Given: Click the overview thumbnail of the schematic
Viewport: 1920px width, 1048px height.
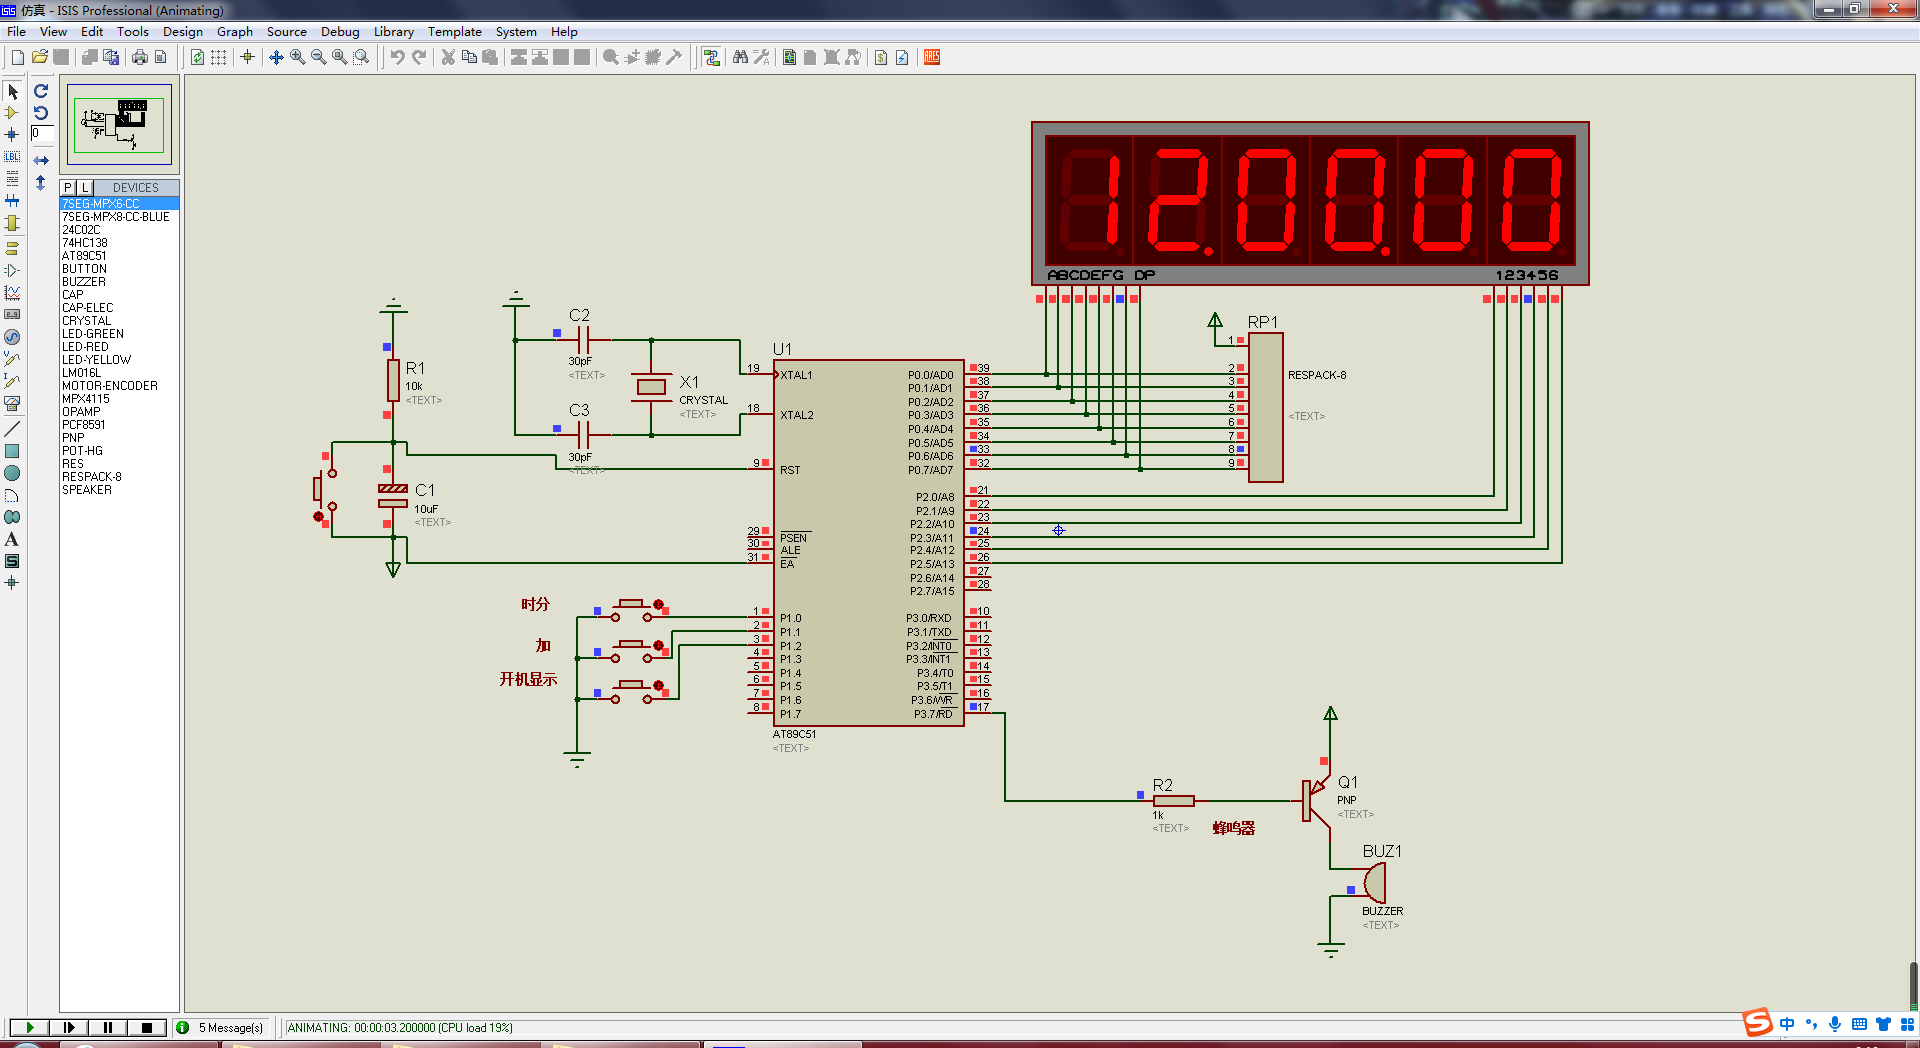Looking at the screenshot, I should (x=119, y=124).
